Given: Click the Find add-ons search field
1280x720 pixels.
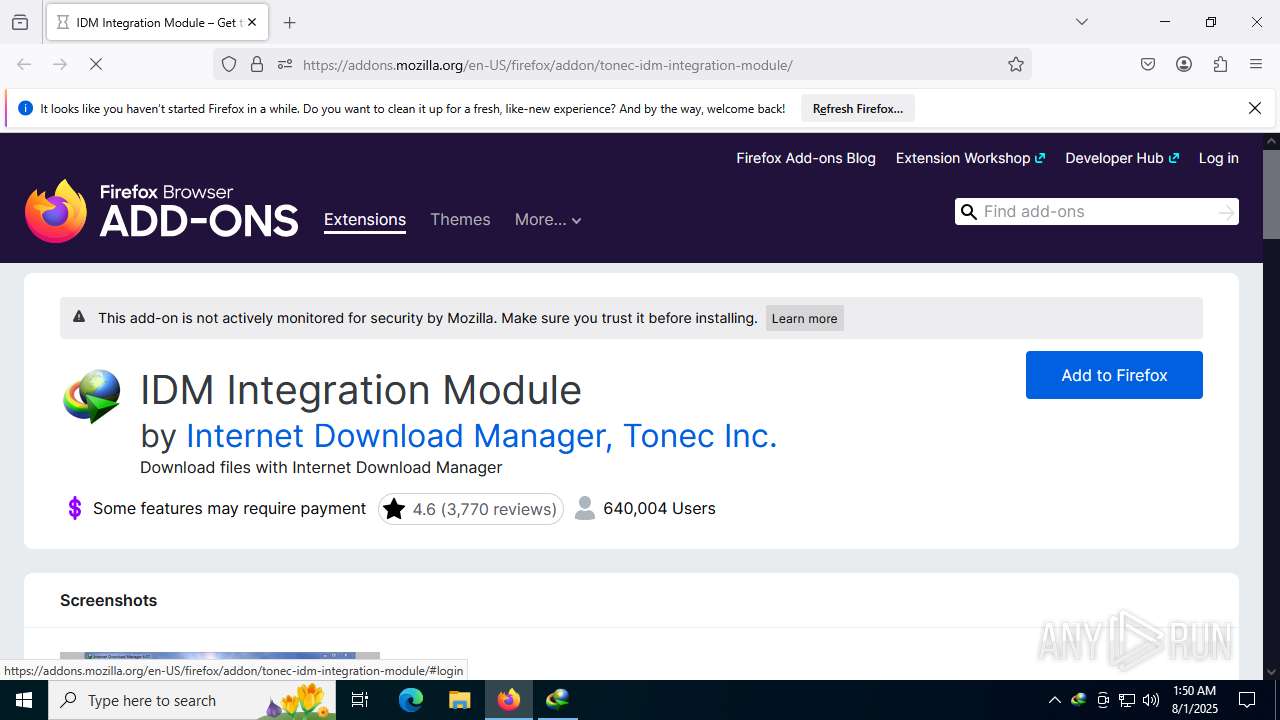Looking at the screenshot, I should click(x=1097, y=211).
